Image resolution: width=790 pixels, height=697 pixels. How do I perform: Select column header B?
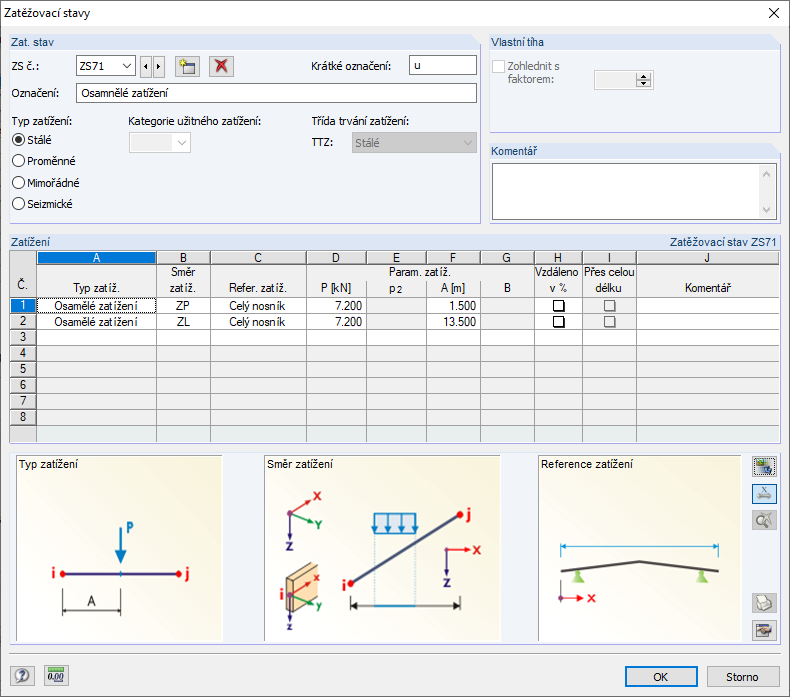click(x=183, y=258)
